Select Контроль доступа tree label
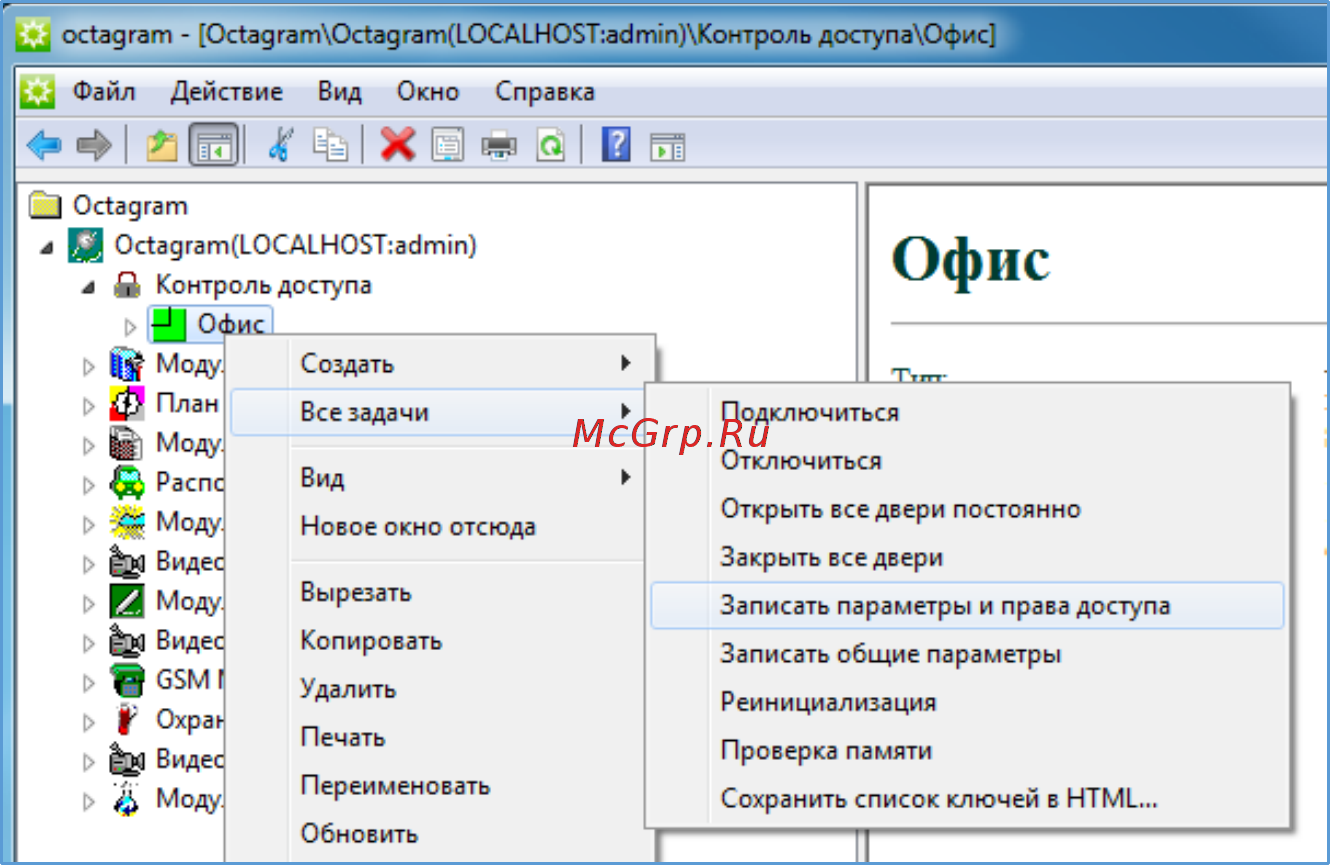This screenshot has height=865, width=1330. coord(263,285)
